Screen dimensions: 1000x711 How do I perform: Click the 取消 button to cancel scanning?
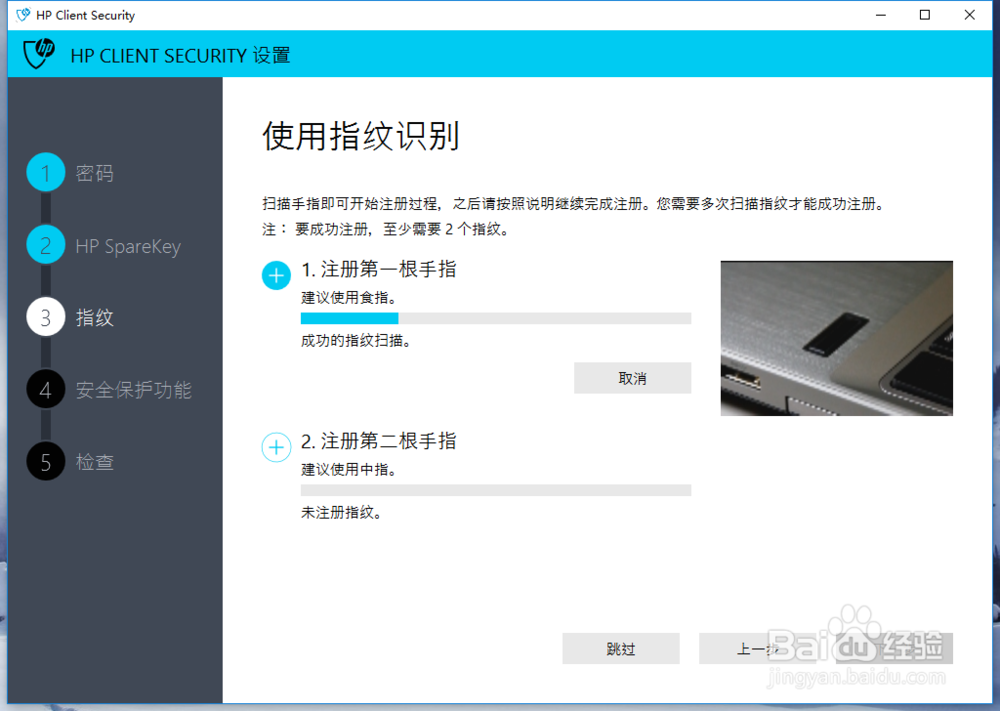click(x=632, y=378)
